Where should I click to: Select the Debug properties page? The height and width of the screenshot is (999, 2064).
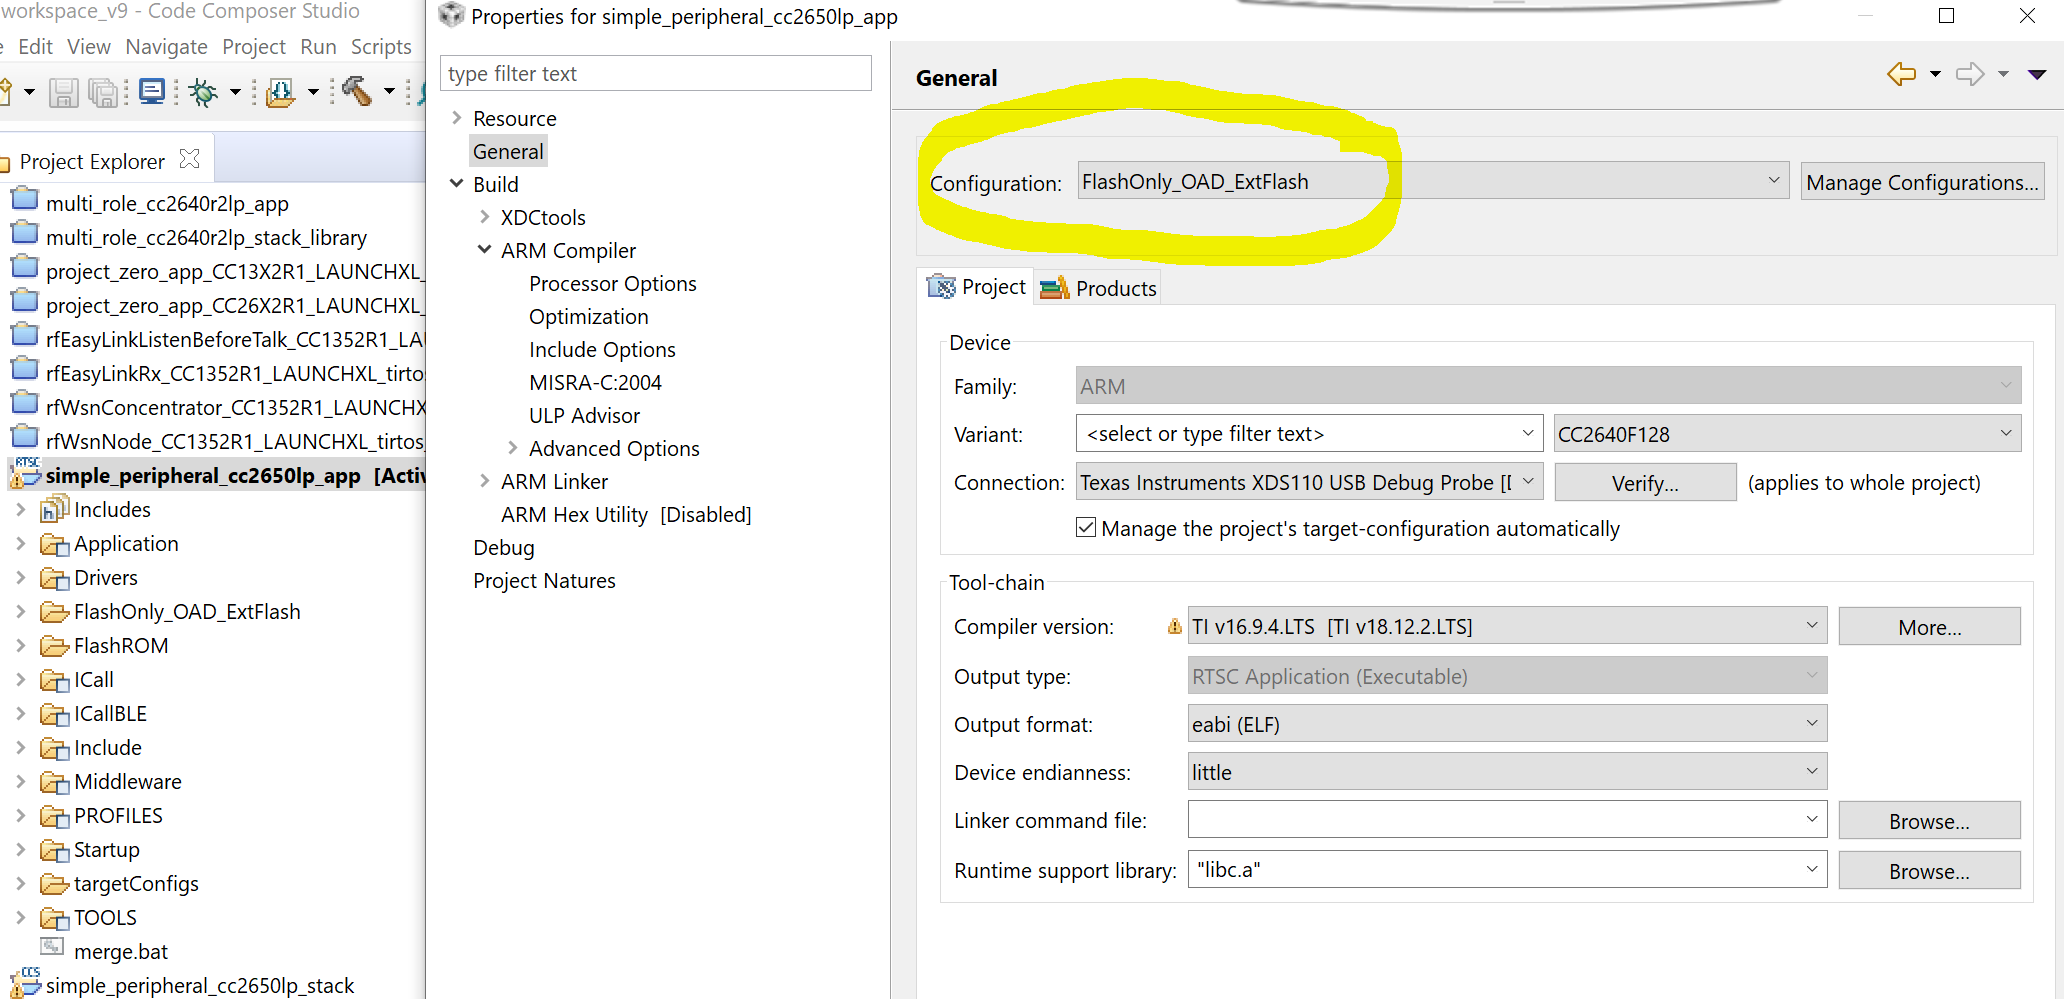click(x=504, y=547)
